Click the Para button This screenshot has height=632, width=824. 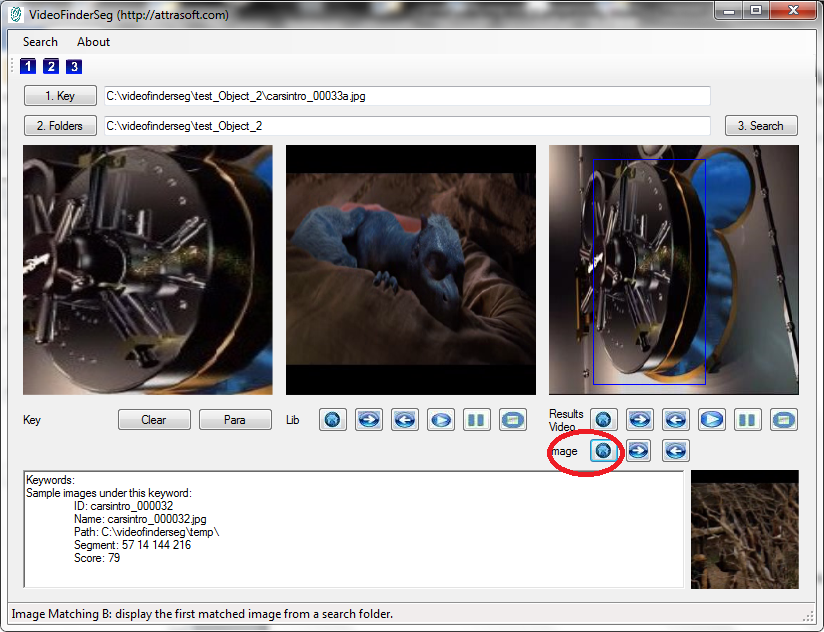point(235,420)
